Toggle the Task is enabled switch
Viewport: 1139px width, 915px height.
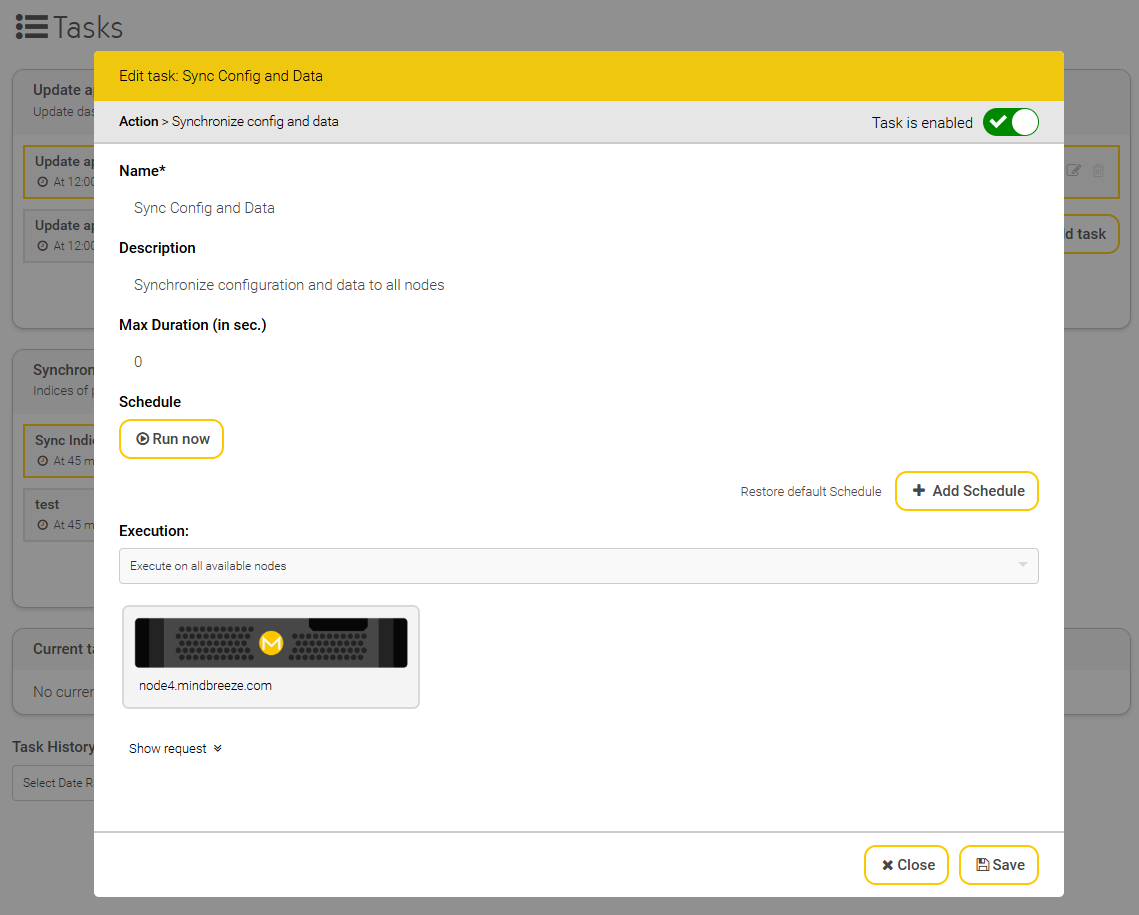1010,122
